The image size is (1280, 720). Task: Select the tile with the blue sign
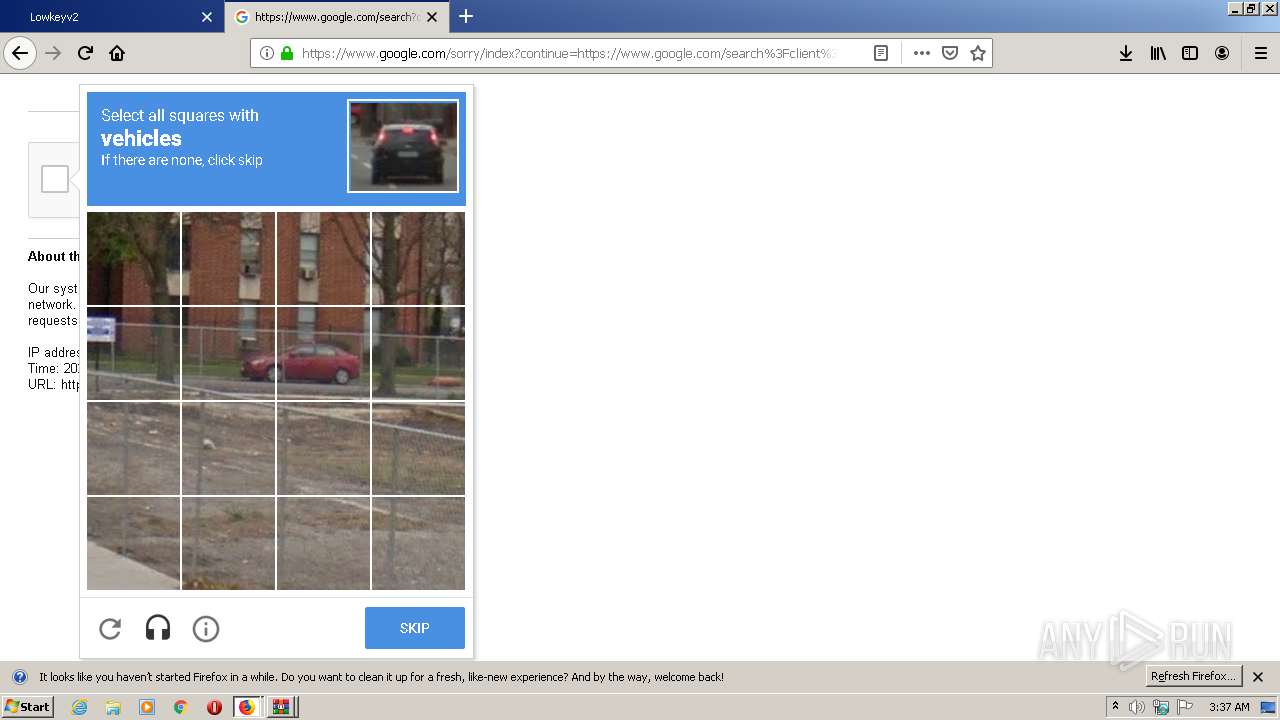pos(133,353)
